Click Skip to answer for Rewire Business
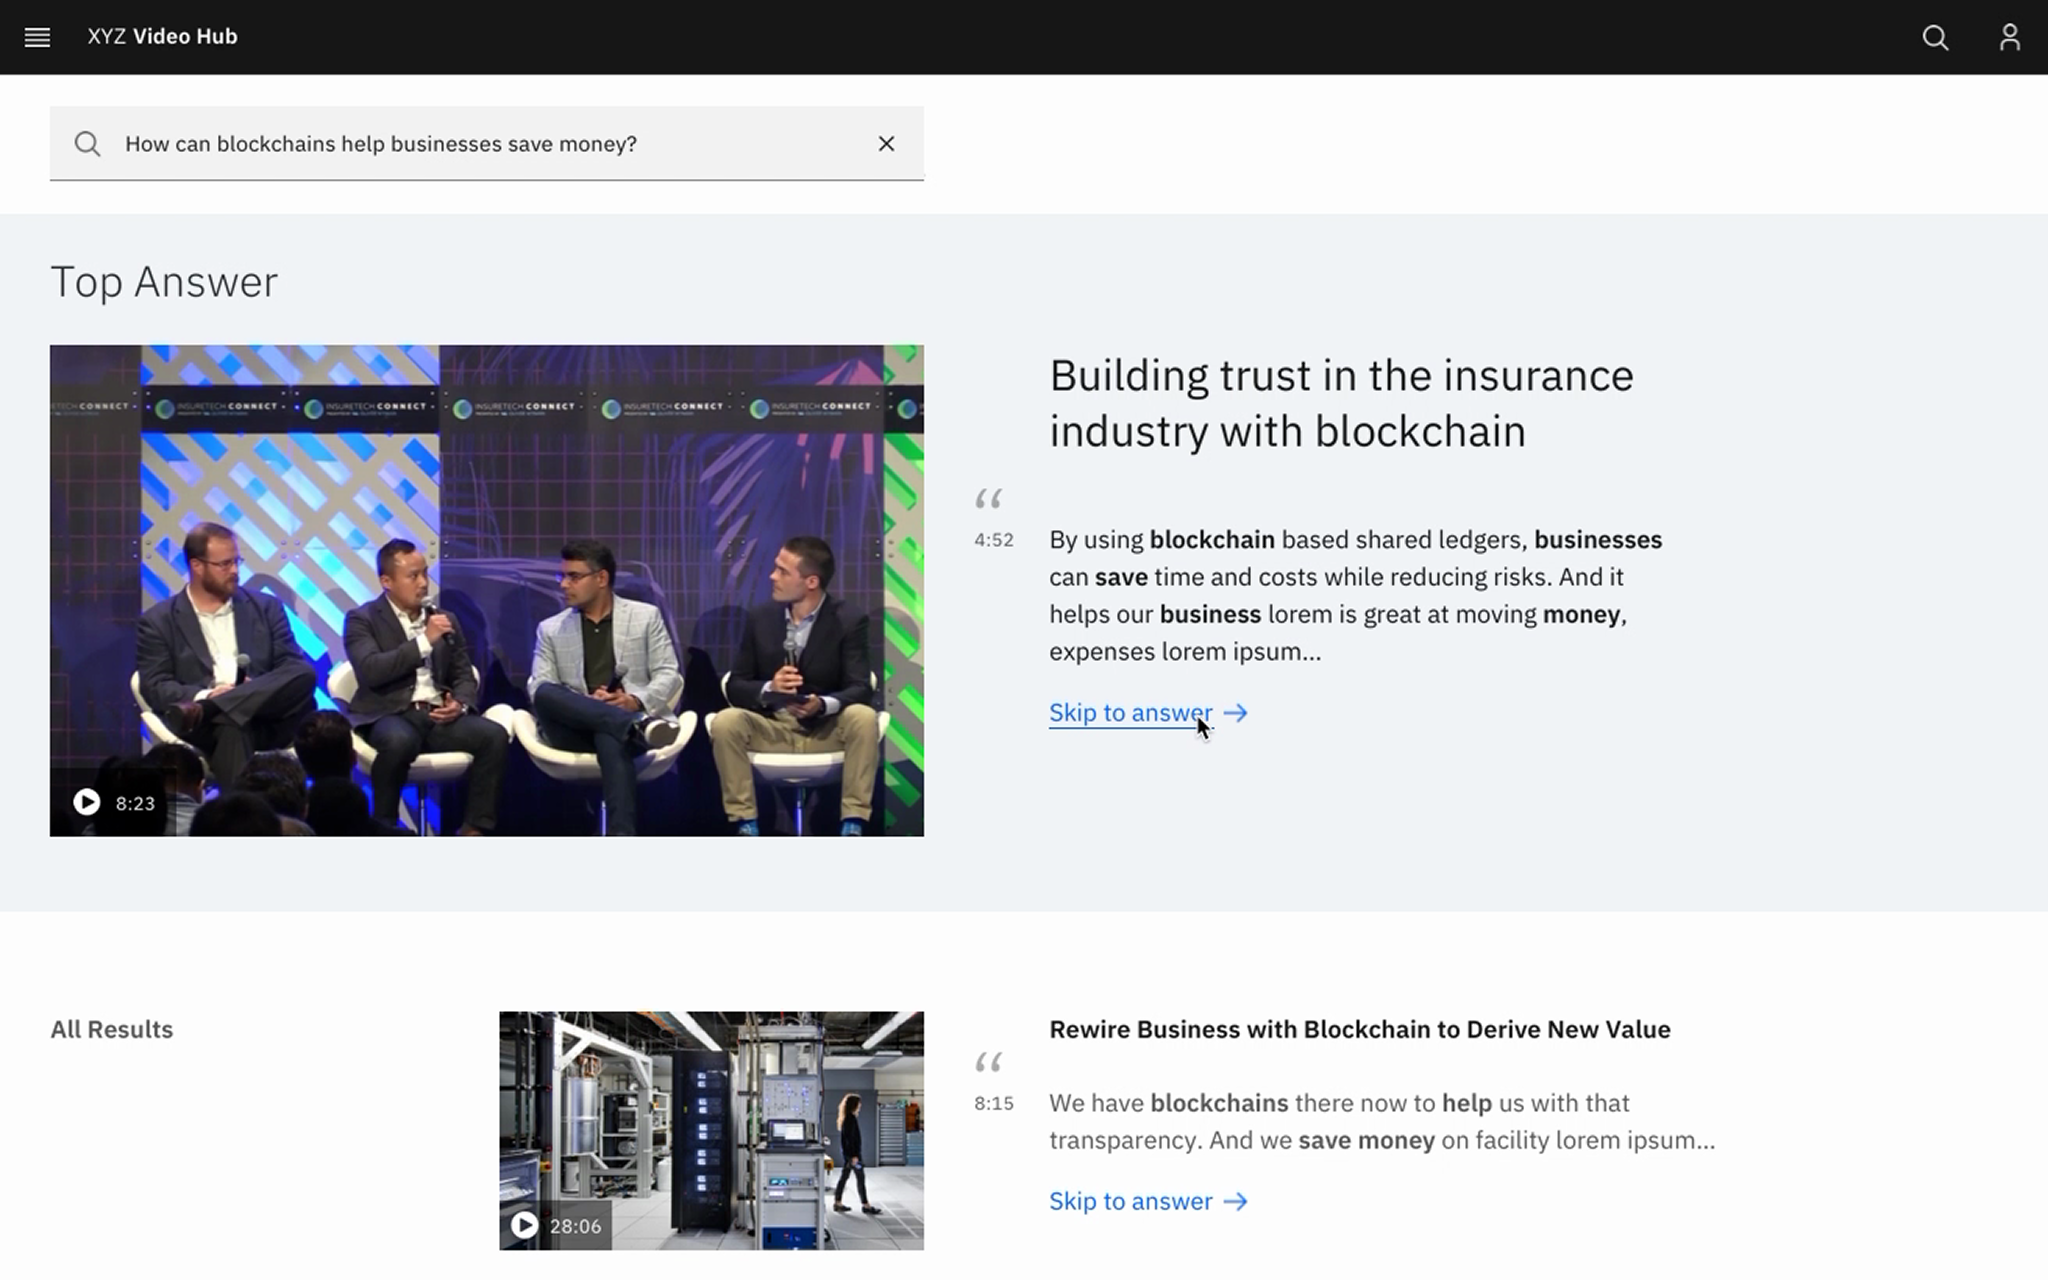This screenshot has width=2048, height=1280. point(1130,1201)
